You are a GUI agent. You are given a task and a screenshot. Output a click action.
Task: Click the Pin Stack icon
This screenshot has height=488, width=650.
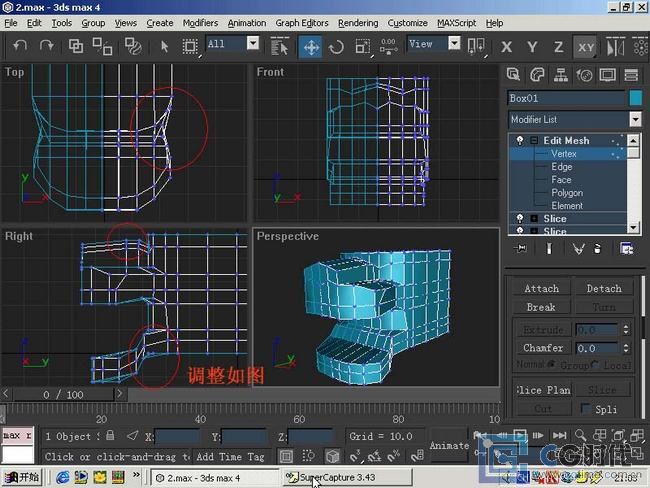(x=520, y=248)
